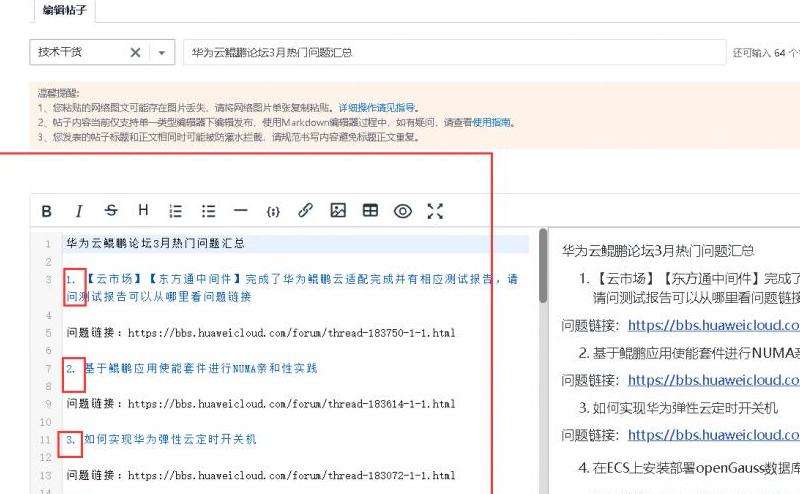The image size is (800, 494).
Task: Click the thread-183614 URL line in editor
Action: (261, 404)
